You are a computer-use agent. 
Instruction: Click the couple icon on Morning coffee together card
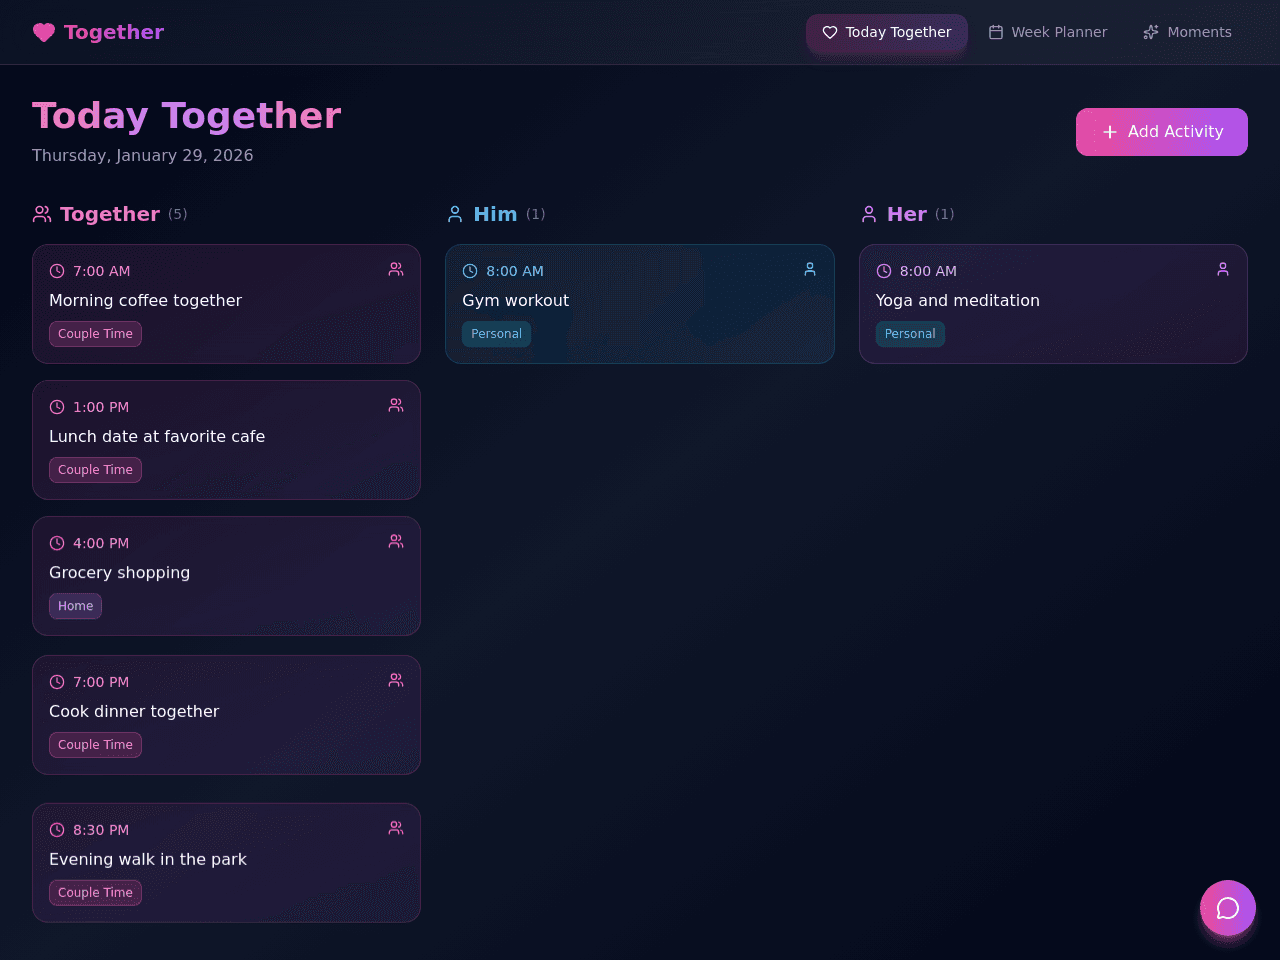click(x=396, y=269)
